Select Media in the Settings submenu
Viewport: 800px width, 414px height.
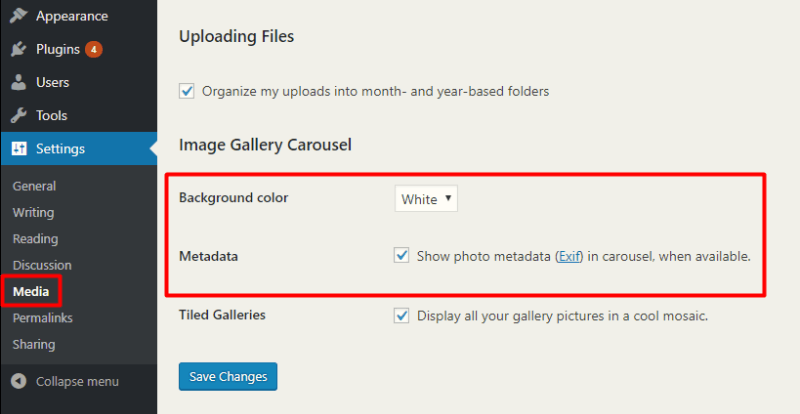(x=31, y=291)
